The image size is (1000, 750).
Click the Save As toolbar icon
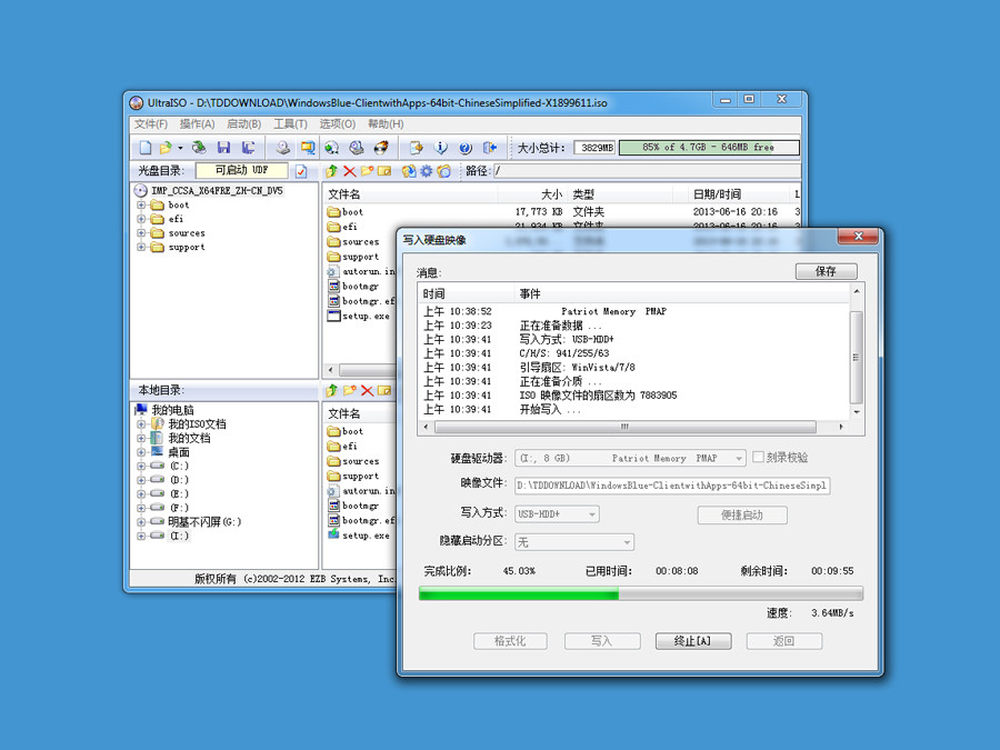pyautogui.click(x=248, y=148)
